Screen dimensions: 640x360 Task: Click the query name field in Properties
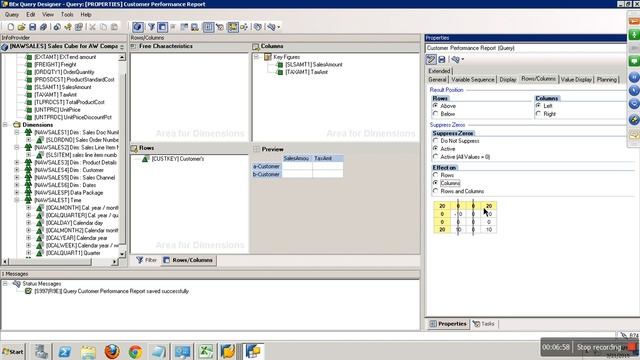click(526, 48)
